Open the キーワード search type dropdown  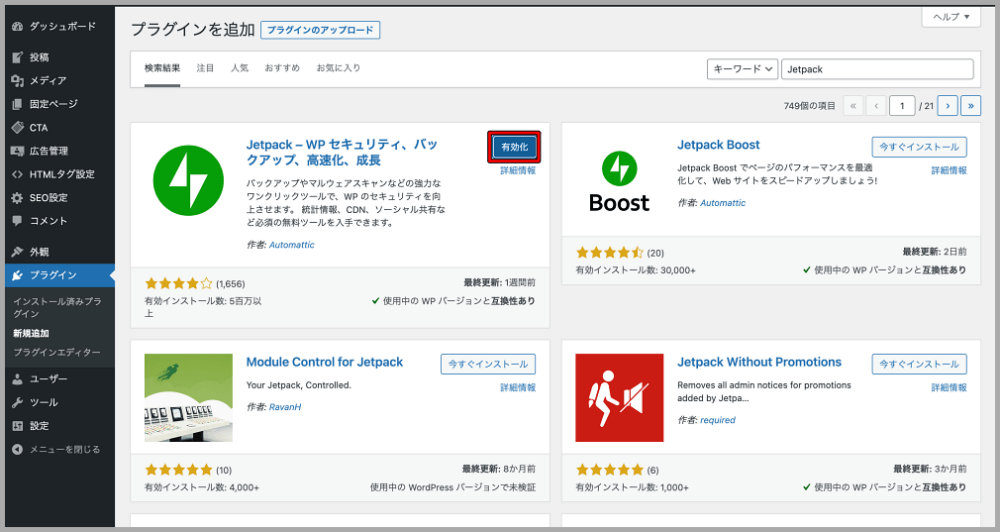coord(742,69)
